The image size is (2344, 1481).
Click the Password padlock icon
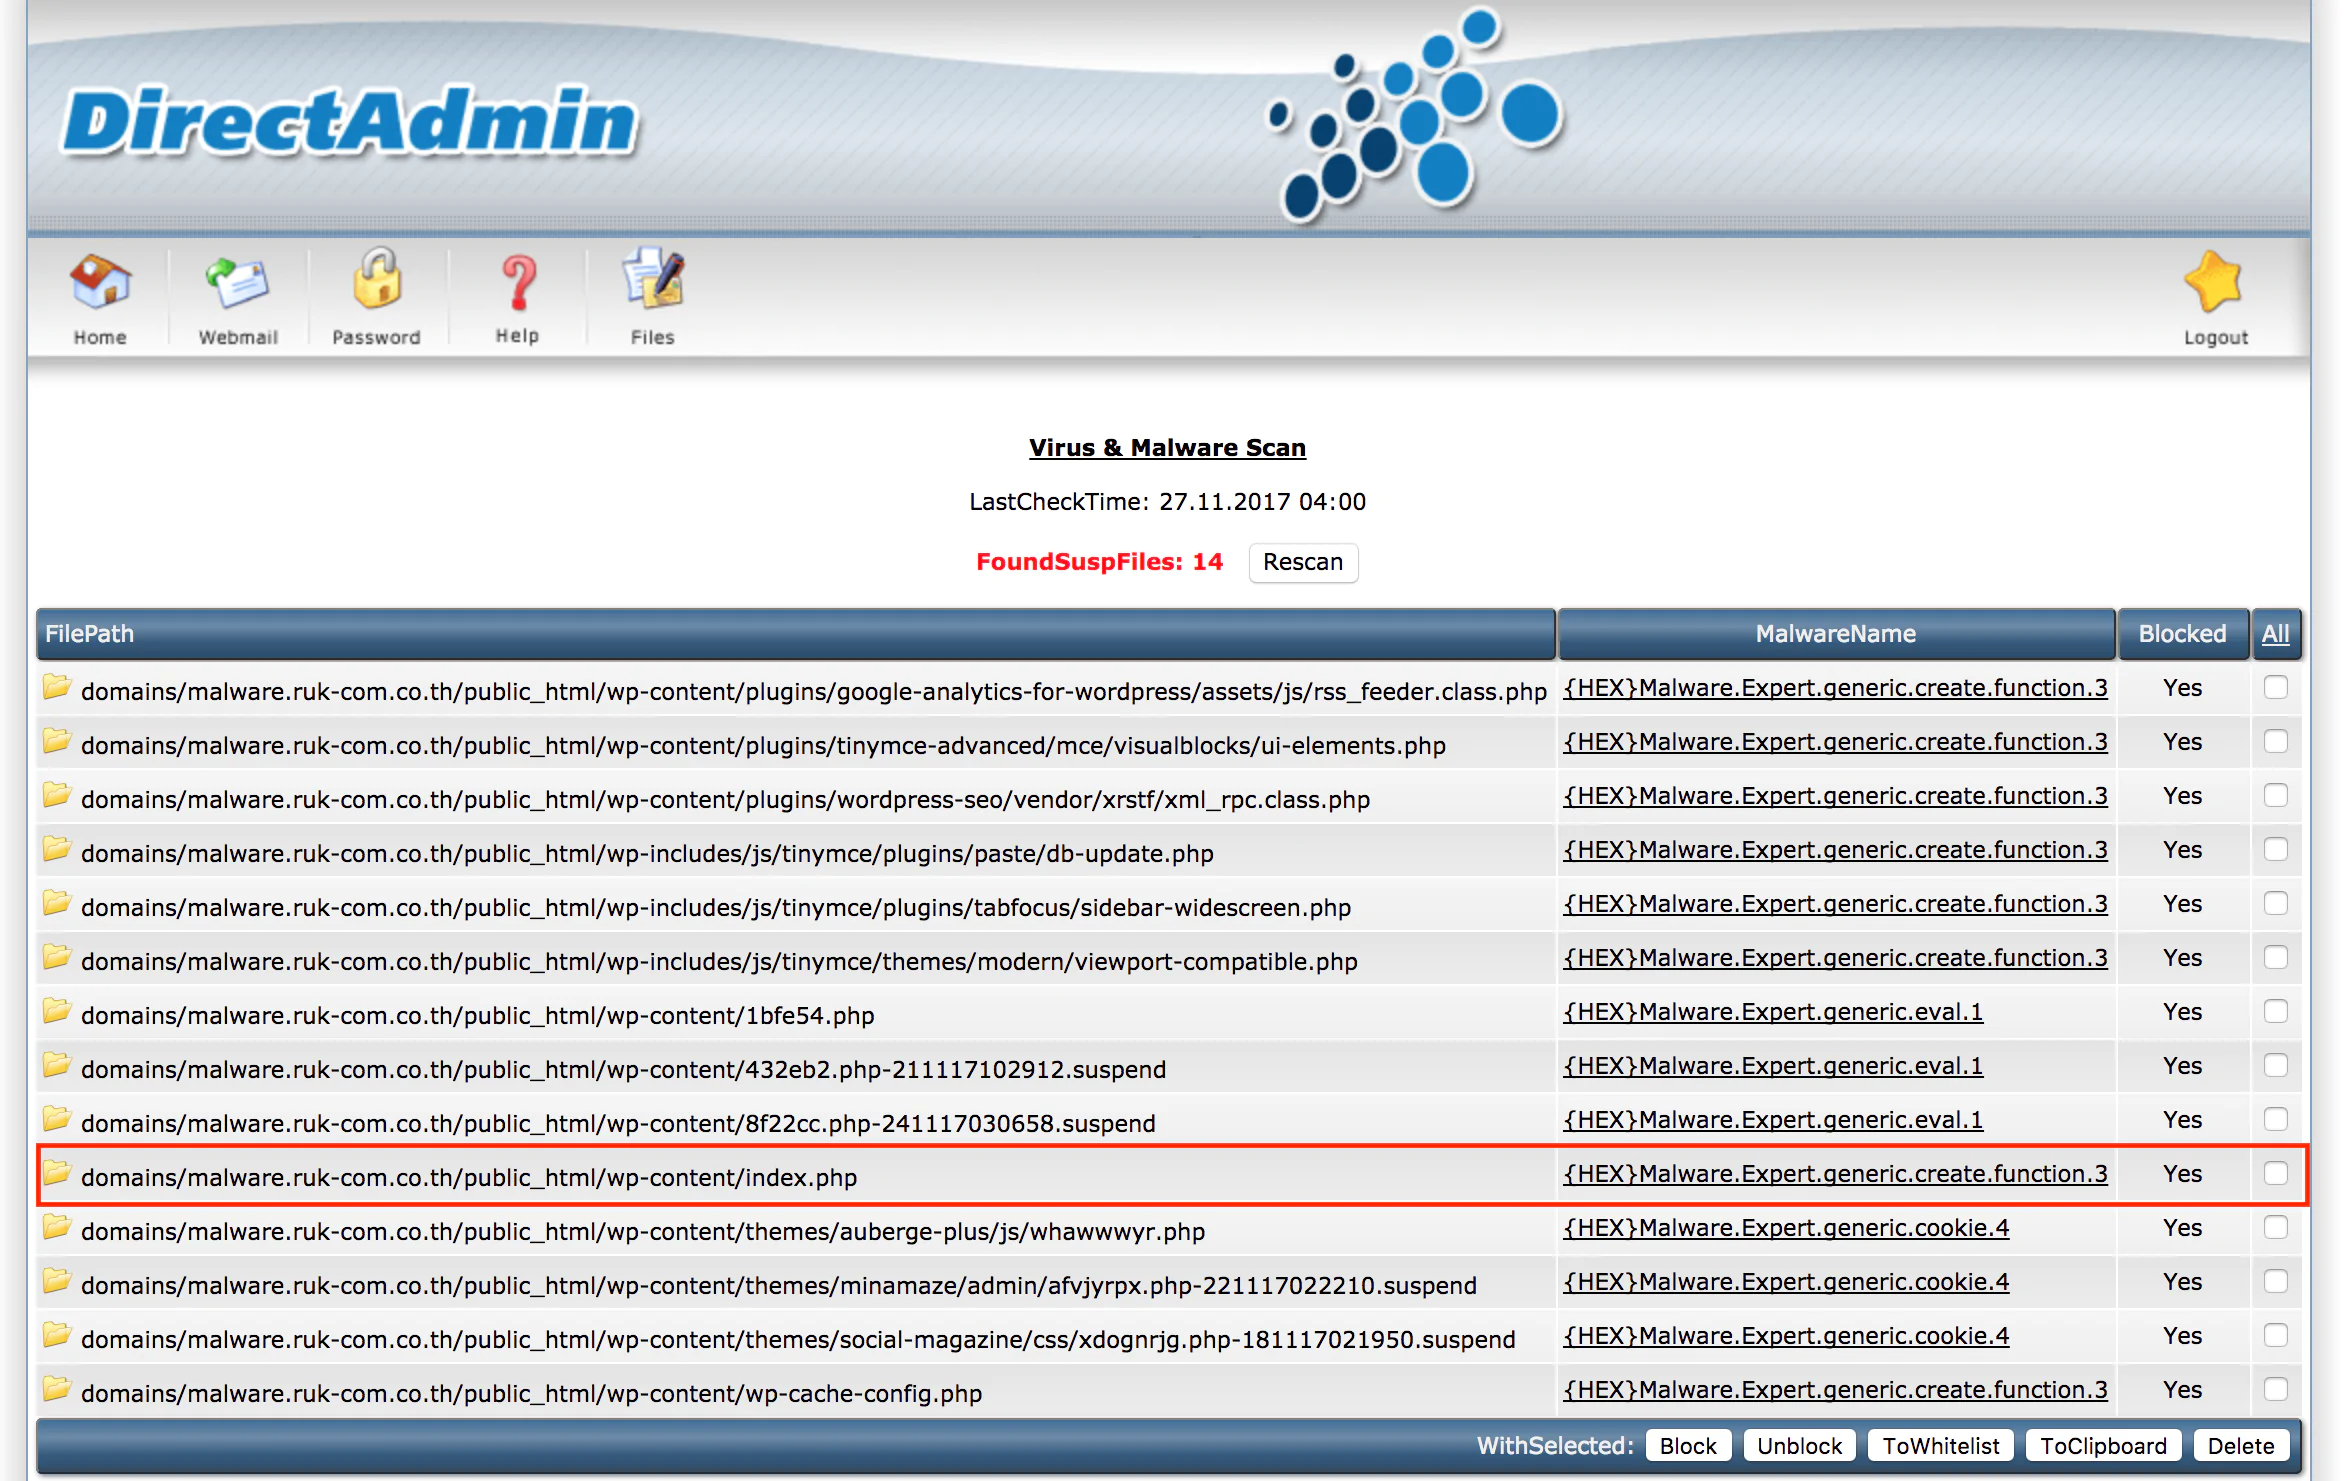click(x=377, y=280)
